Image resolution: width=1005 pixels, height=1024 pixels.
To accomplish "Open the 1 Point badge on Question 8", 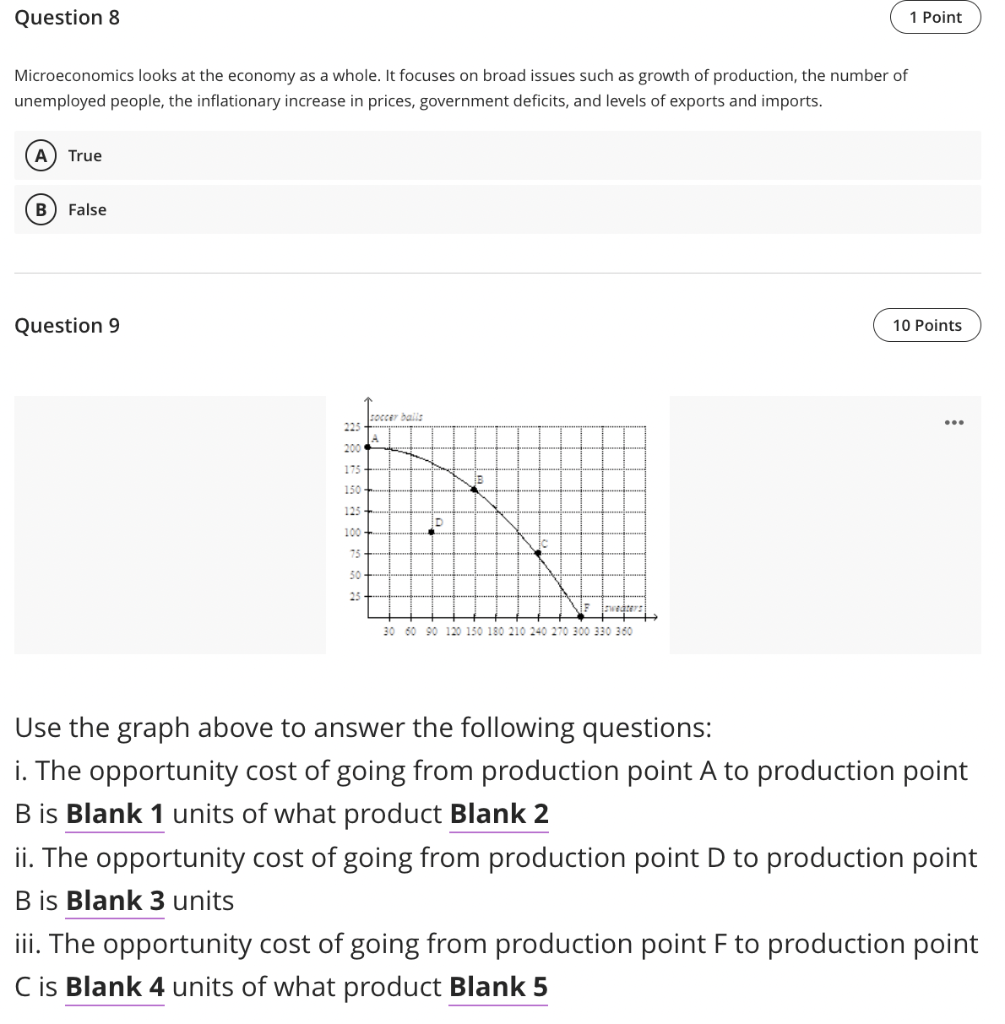I will [x=935, y=17].
